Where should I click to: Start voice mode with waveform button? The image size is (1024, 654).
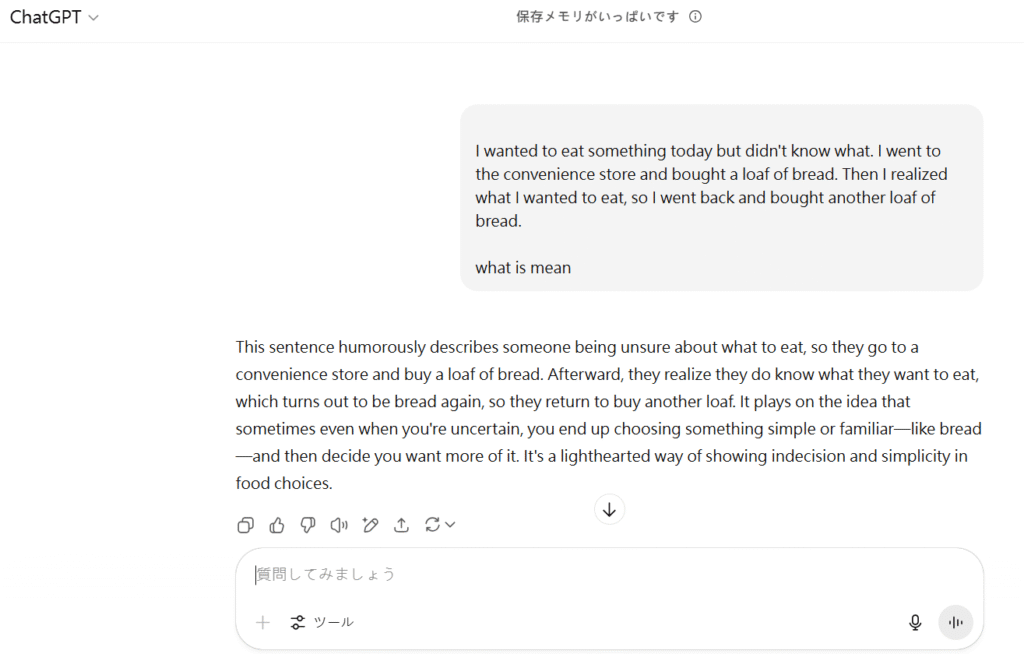[x=955, y=623]
